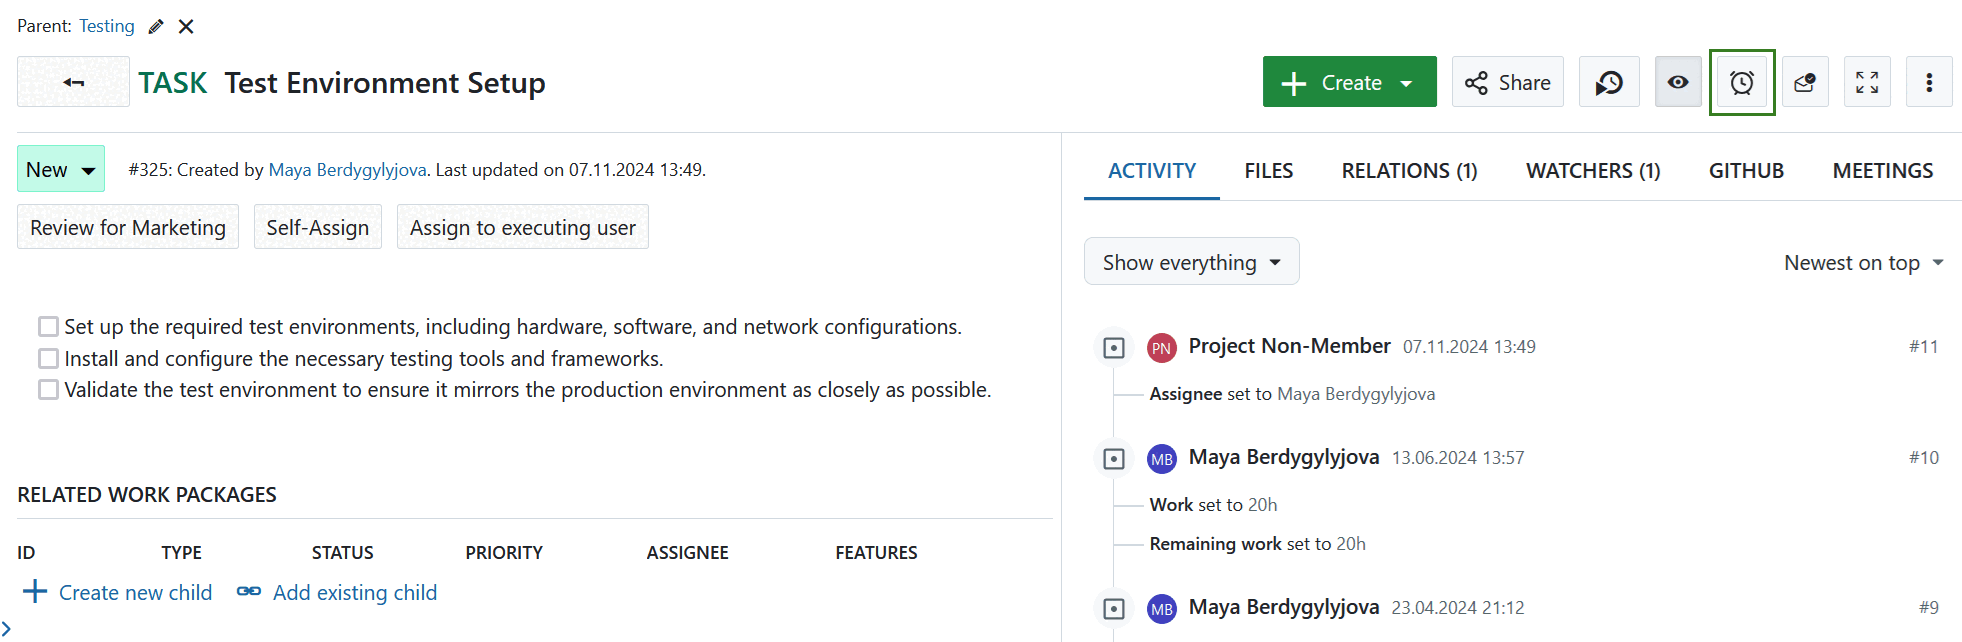Check 'Set up the required test environments'
Image resolution: width=1962 pixels, height=642 pixels.
[x=48, y=327]
